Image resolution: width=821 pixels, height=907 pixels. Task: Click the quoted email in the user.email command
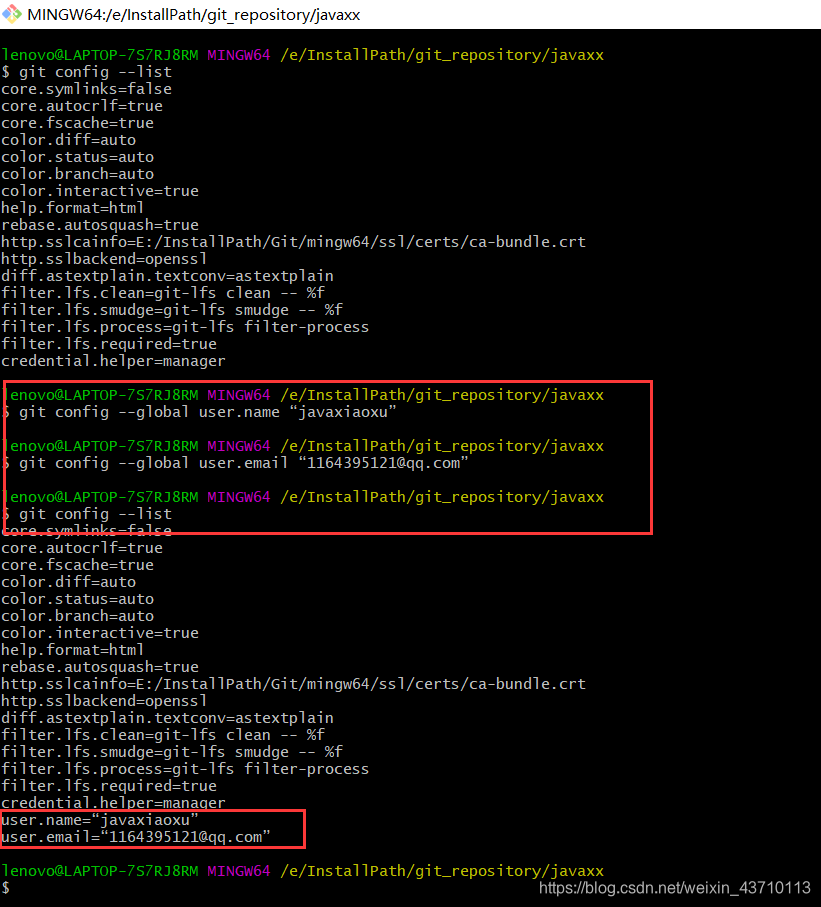click(x=382, y=463)
